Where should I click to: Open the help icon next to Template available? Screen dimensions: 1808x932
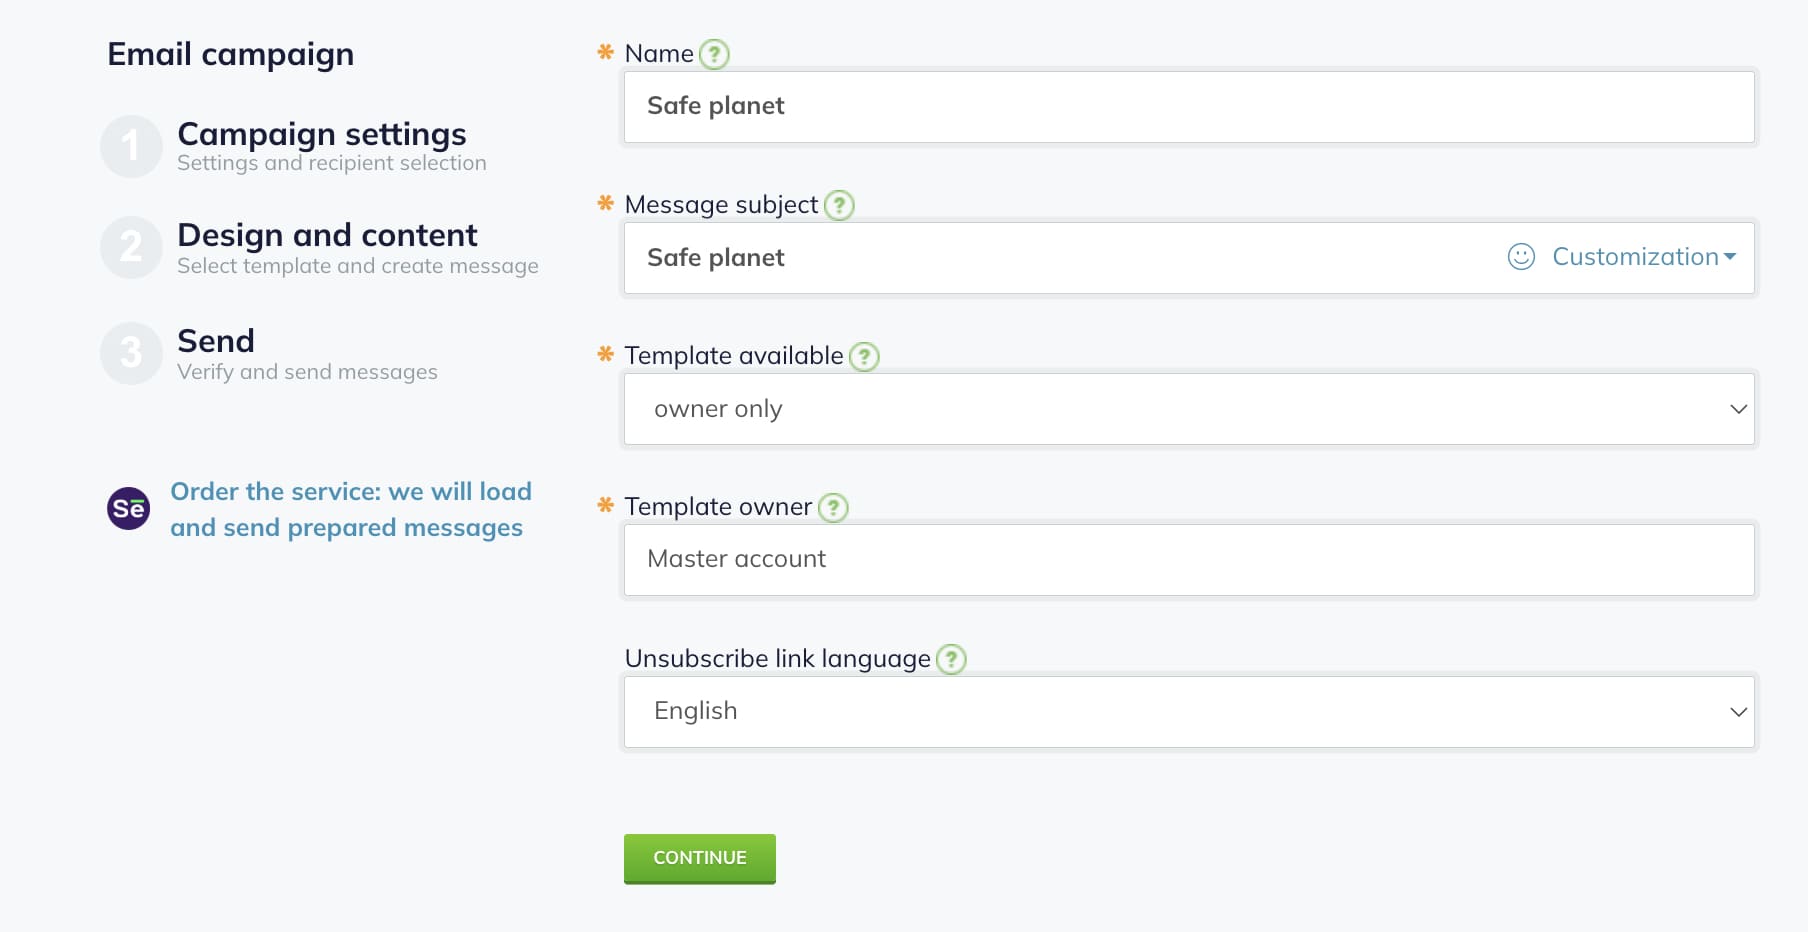(x=864, y=357)
